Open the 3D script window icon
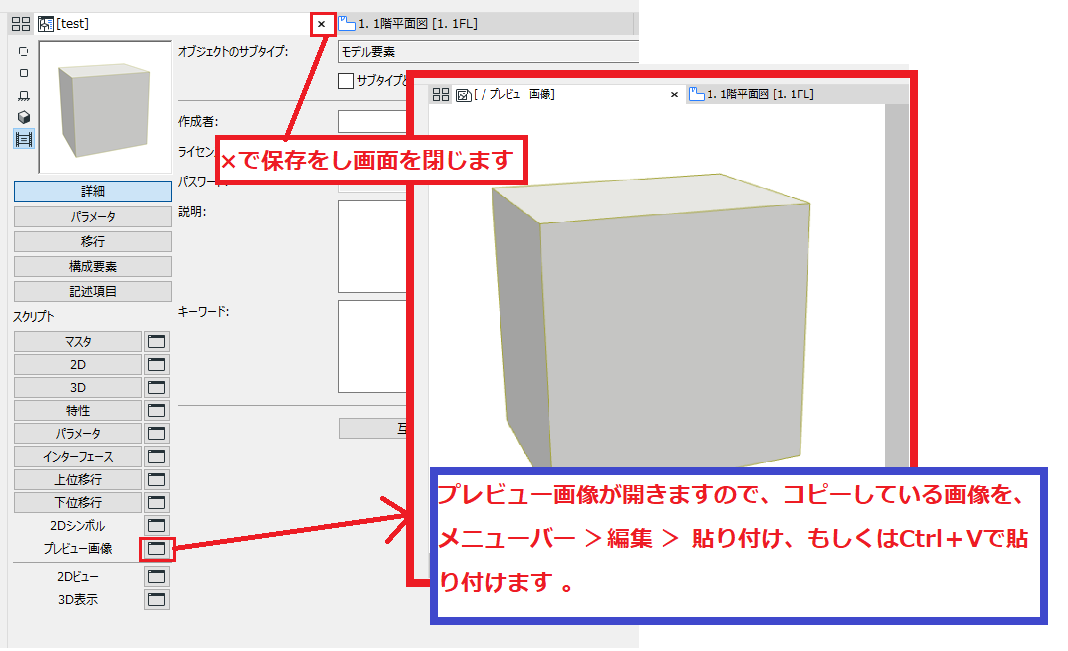 coord(157,387)
